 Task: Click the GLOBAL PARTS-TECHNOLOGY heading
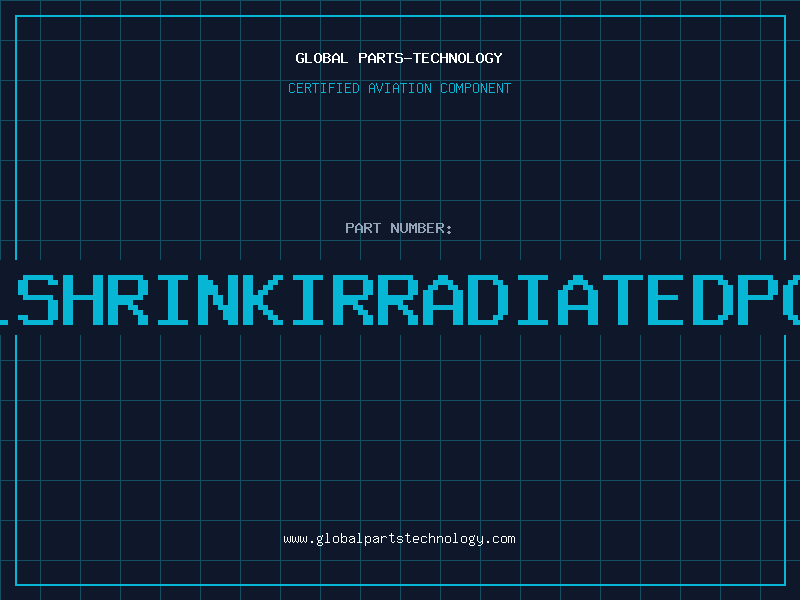point(399,58)
